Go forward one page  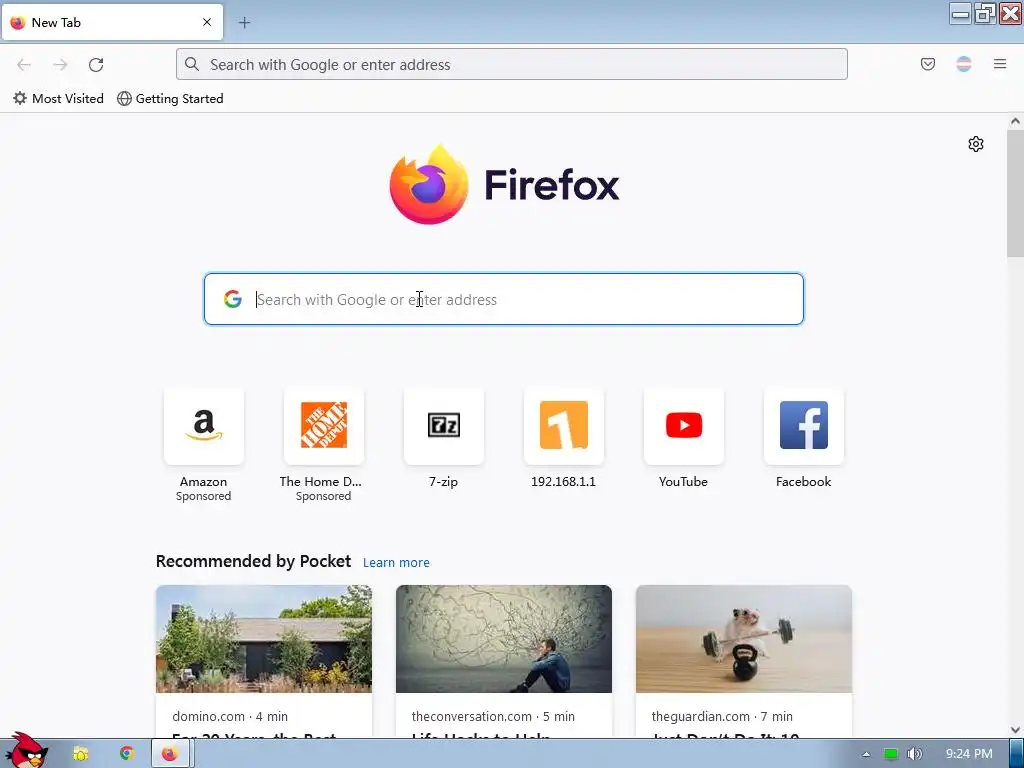(60, 65)
